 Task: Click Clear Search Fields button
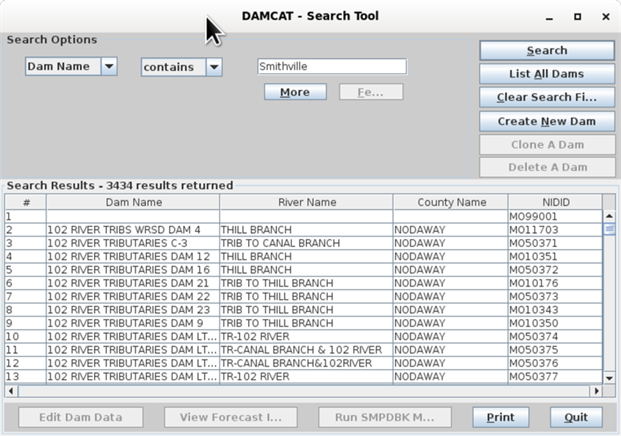click(x=547, y=97)
